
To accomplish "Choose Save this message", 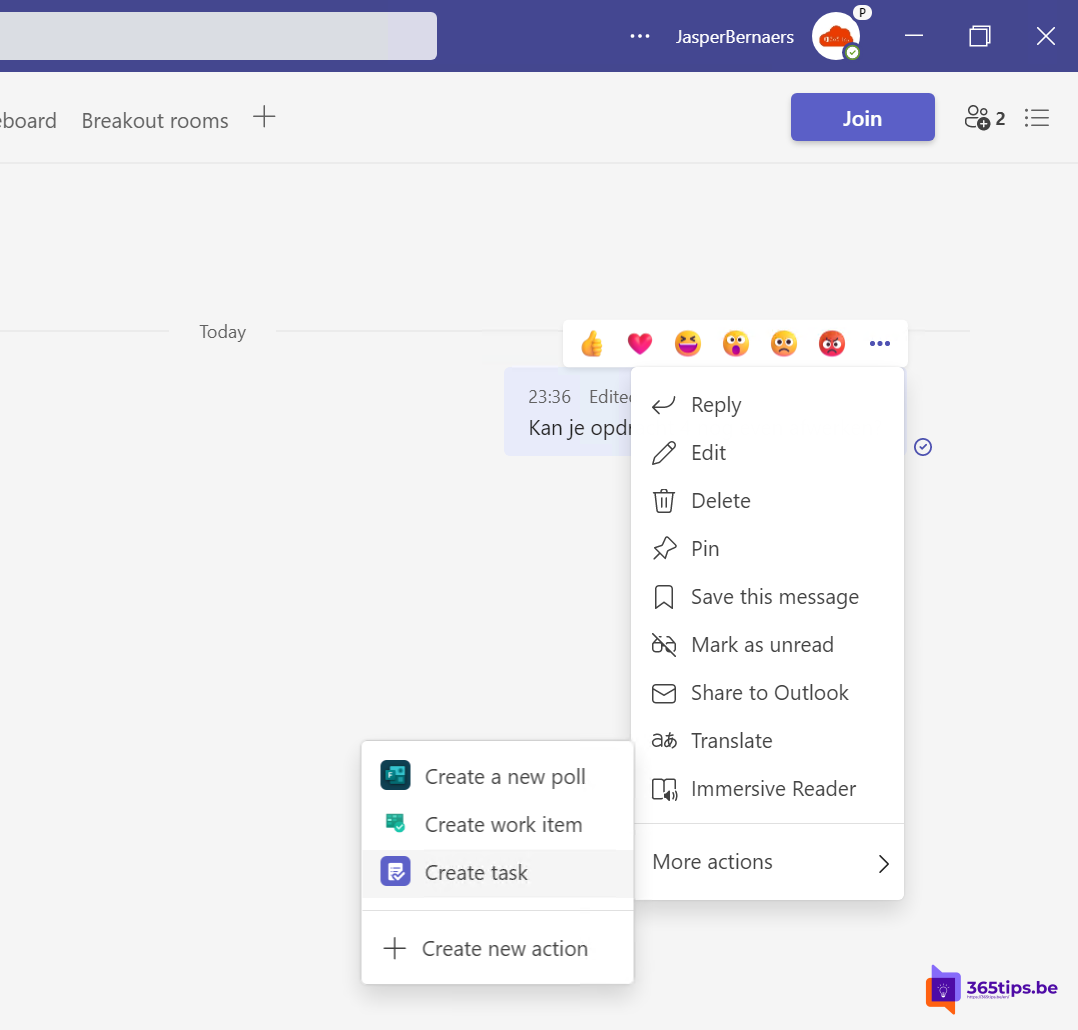I will click(x=769, y=597).
